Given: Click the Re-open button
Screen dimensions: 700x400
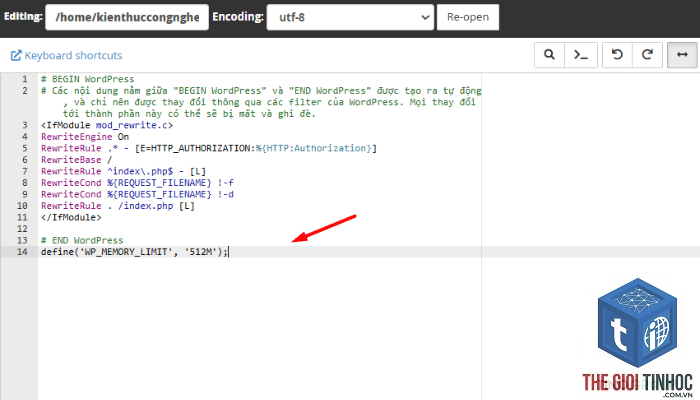Looking at the screenshot, I should click(468, 17).
